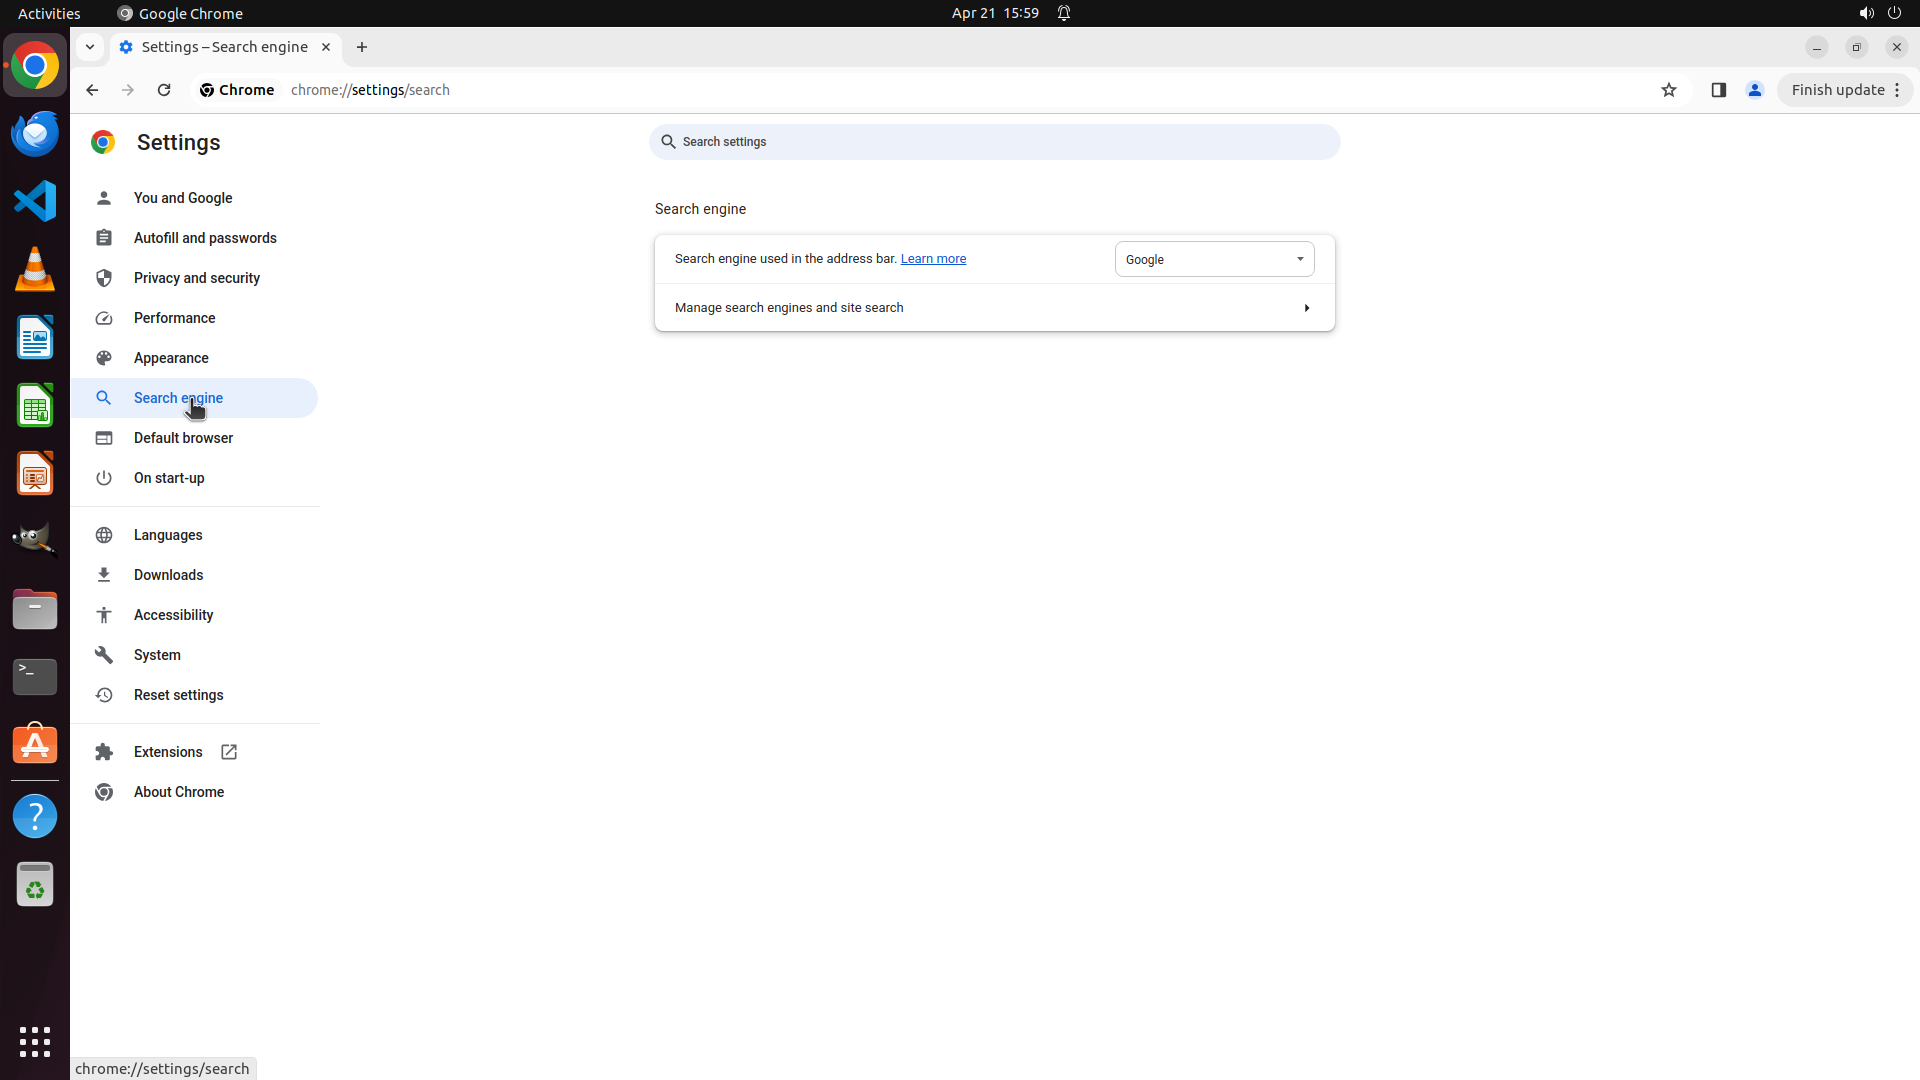Go back to previous page
This screenshot has width=1920, height=1080.
tap(92, 90)
